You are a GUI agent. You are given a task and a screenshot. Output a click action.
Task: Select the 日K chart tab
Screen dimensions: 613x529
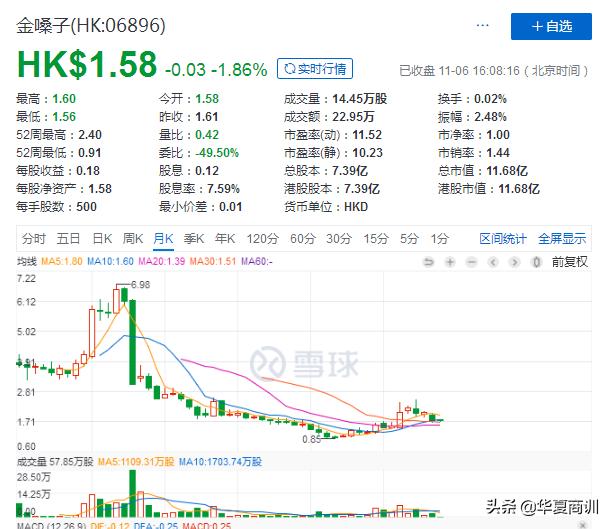(102, 238)
